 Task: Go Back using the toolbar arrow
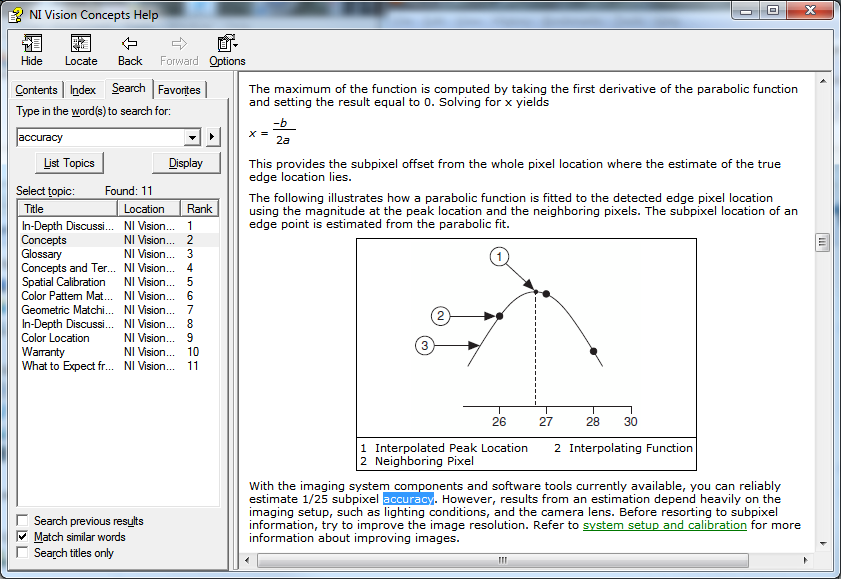130,50
